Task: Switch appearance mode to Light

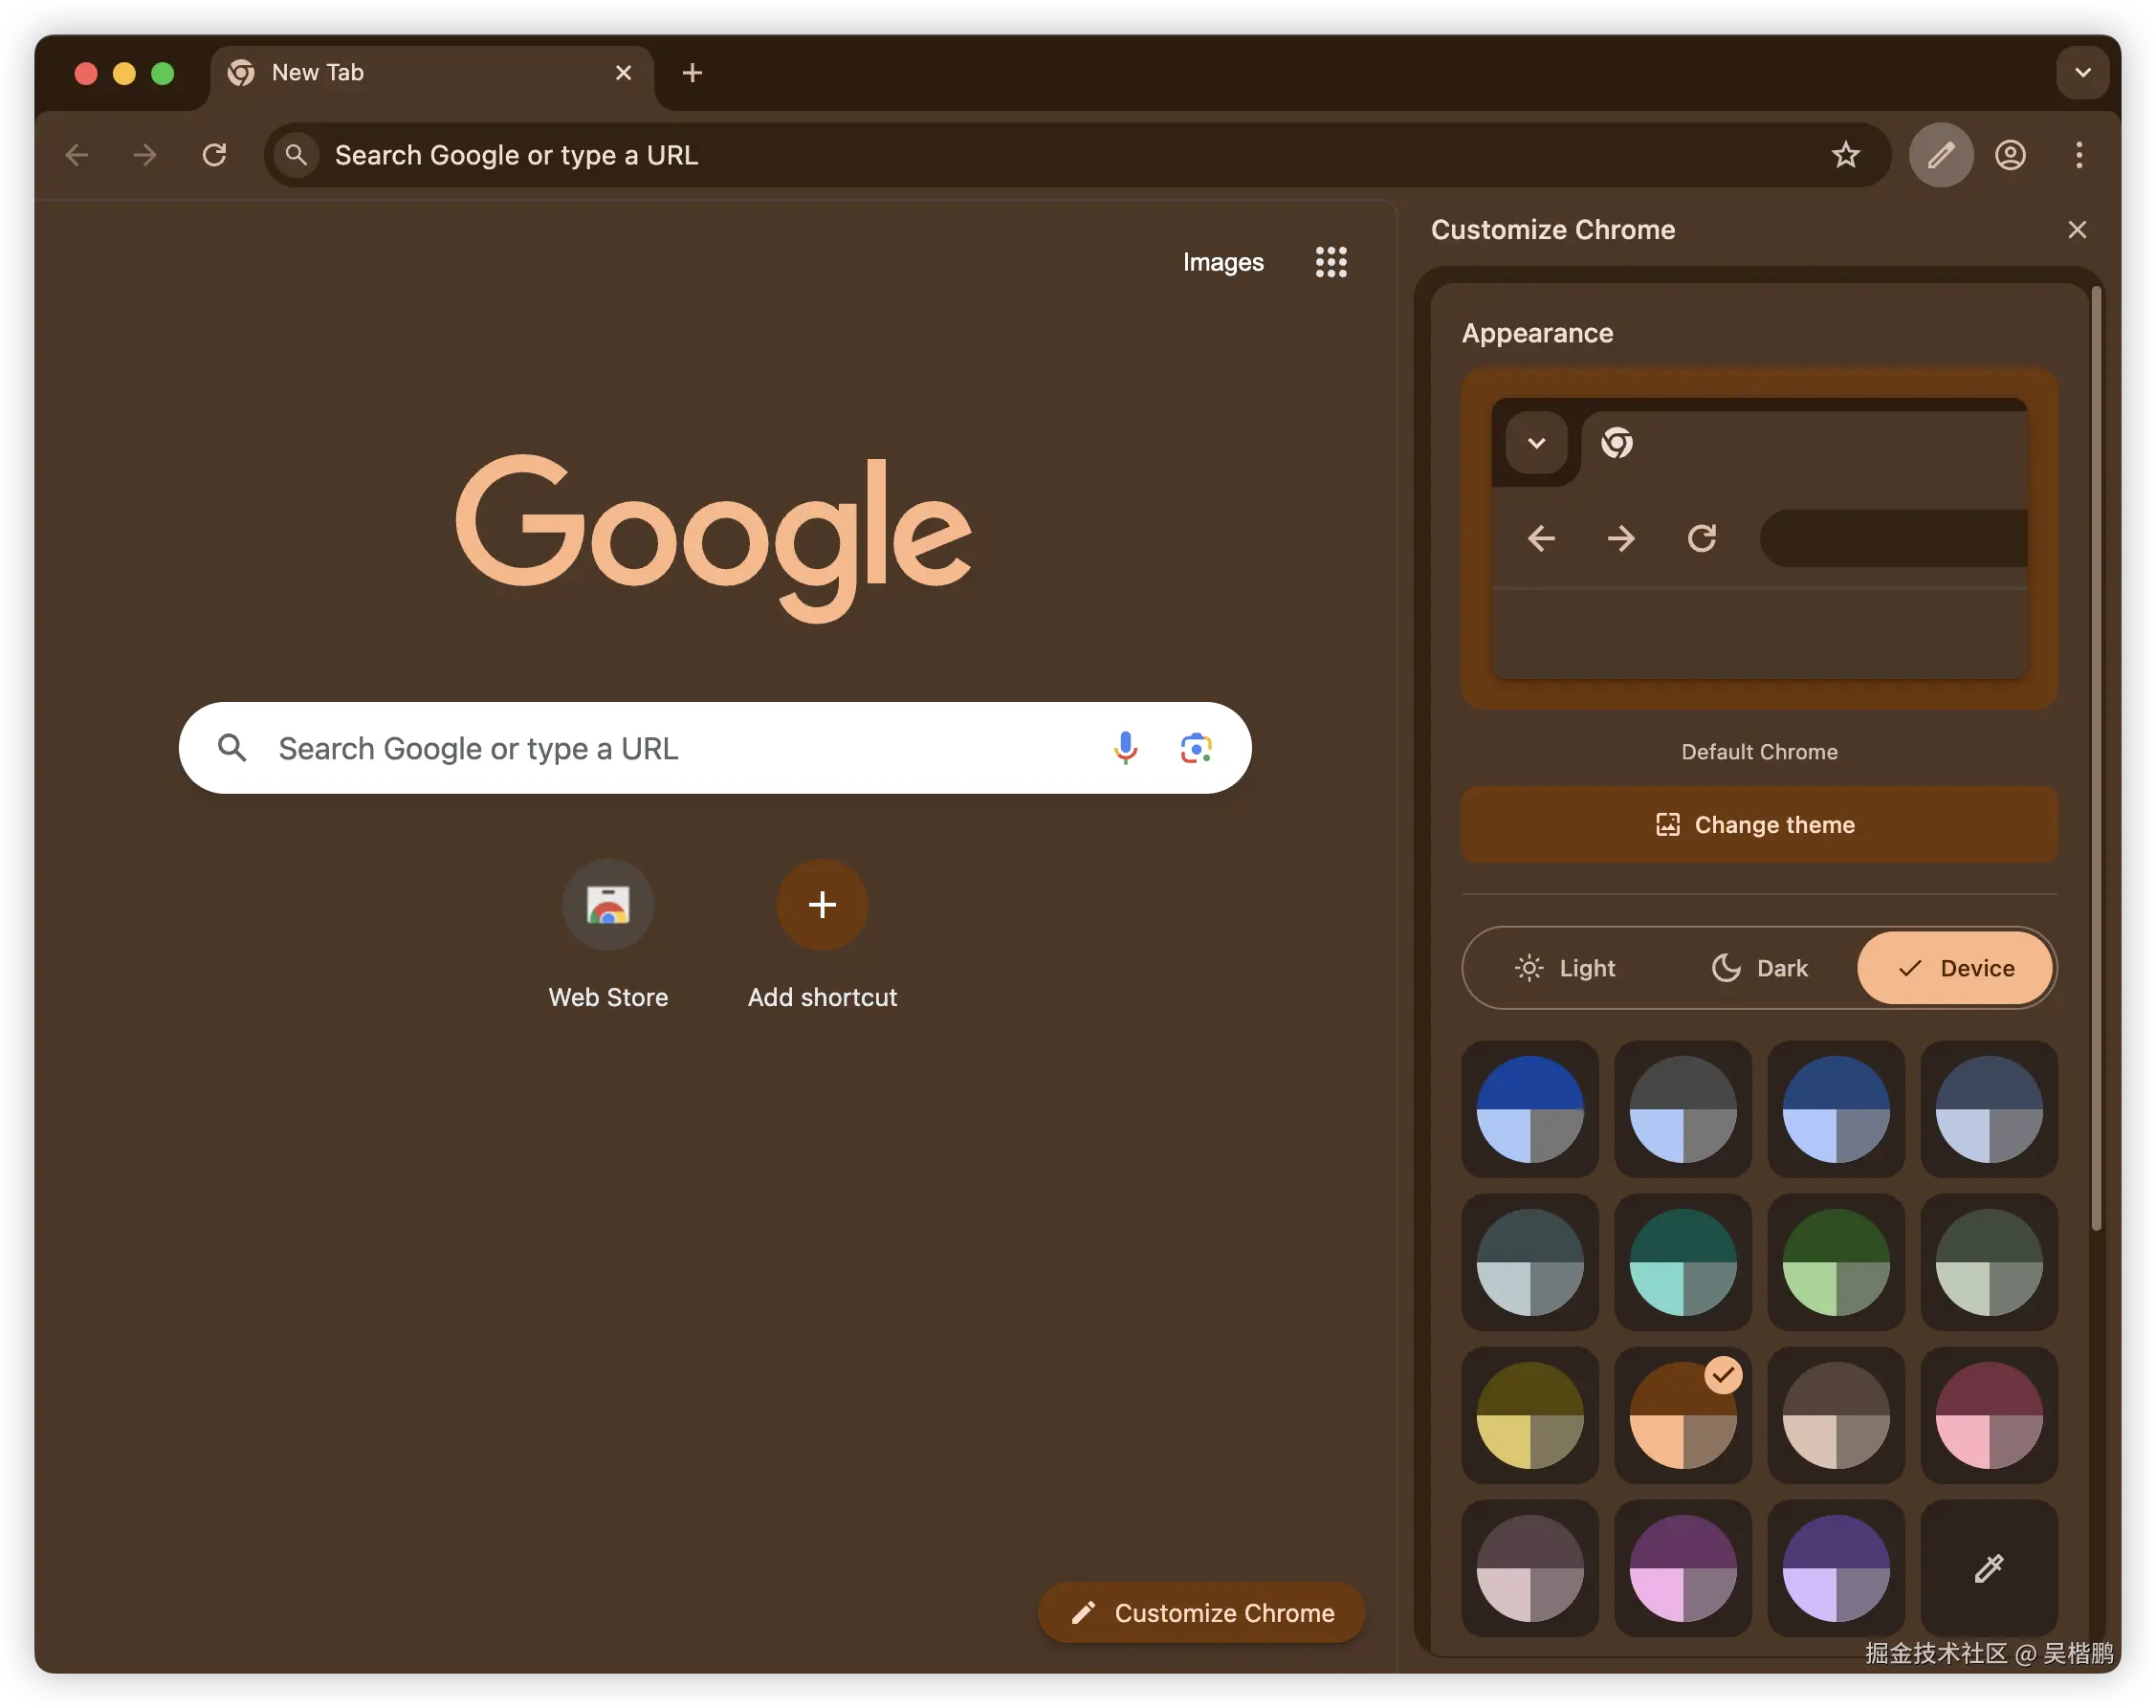Action: click(x=1565, y=968)
